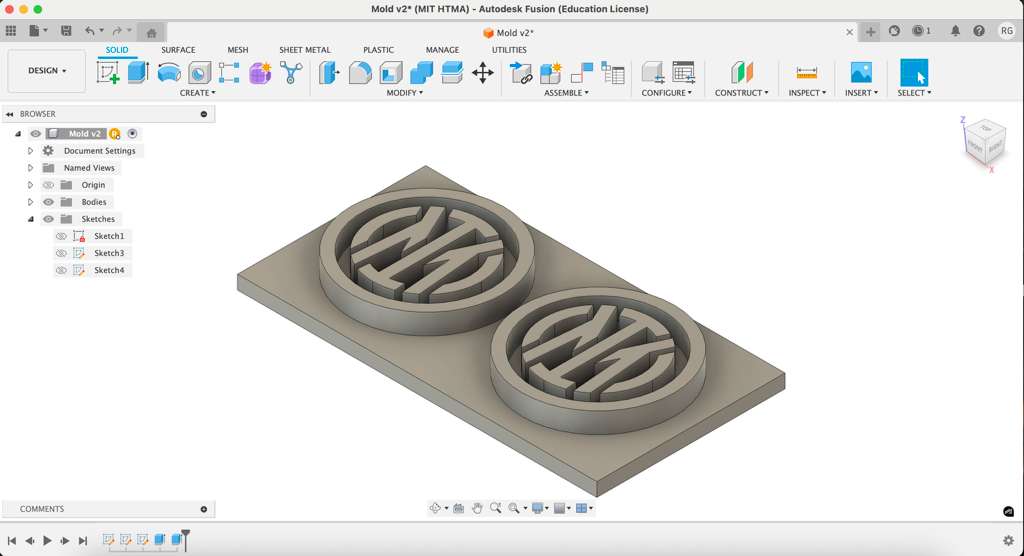Screen dimensions: 1024x556
Task: Select the Shell tool
Action: coord(391,73)
